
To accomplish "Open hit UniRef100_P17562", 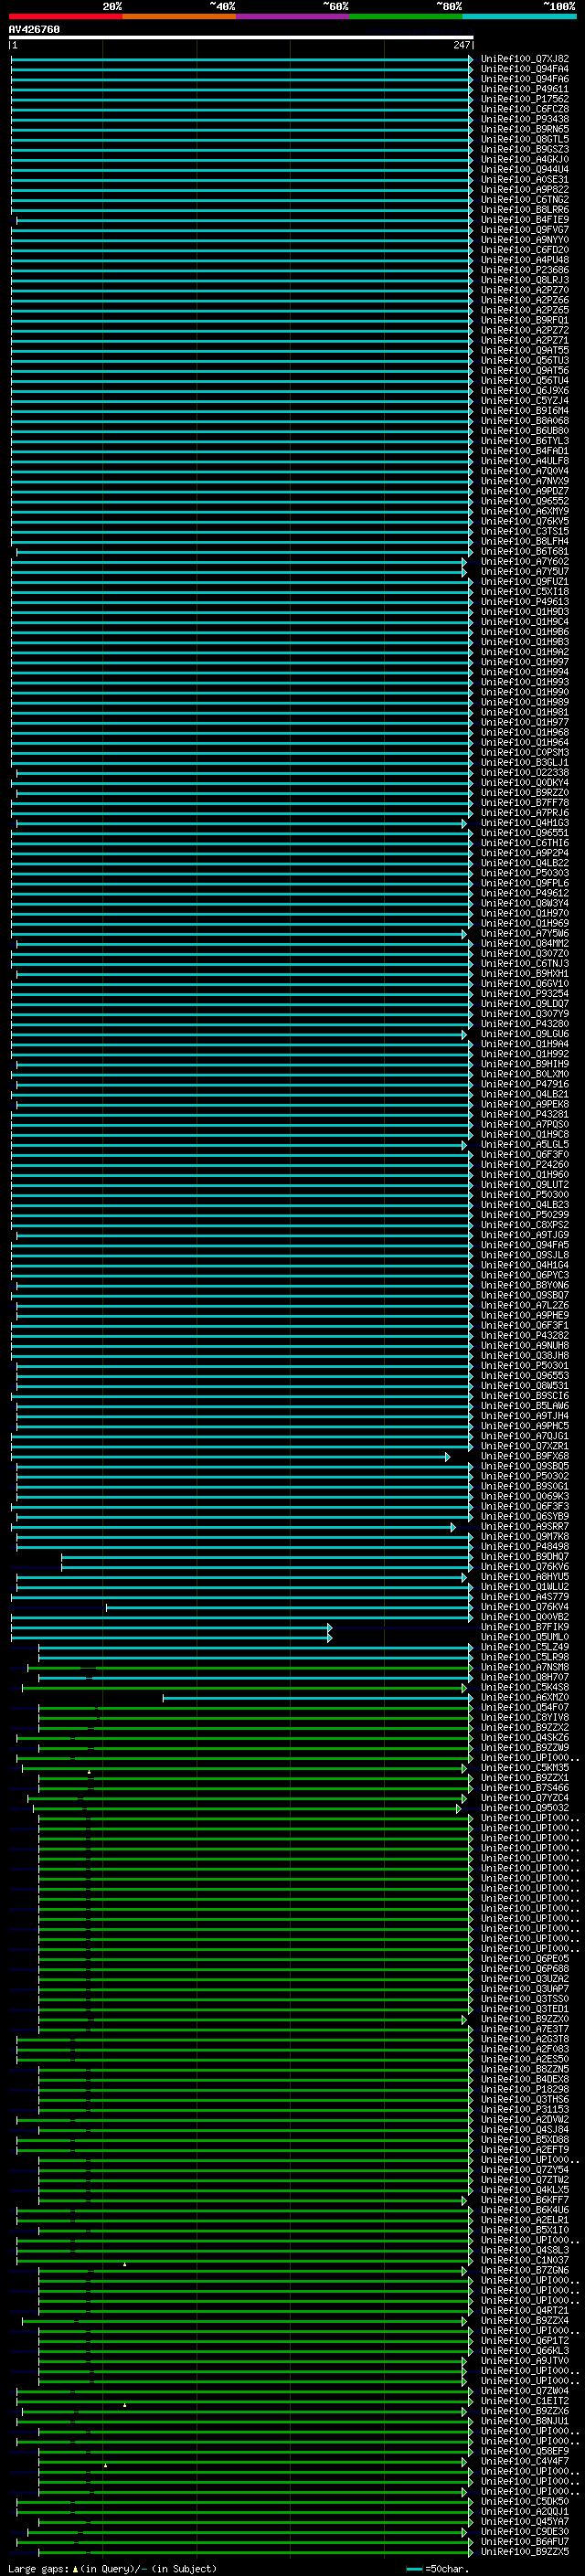I will [x=525, y=99].
